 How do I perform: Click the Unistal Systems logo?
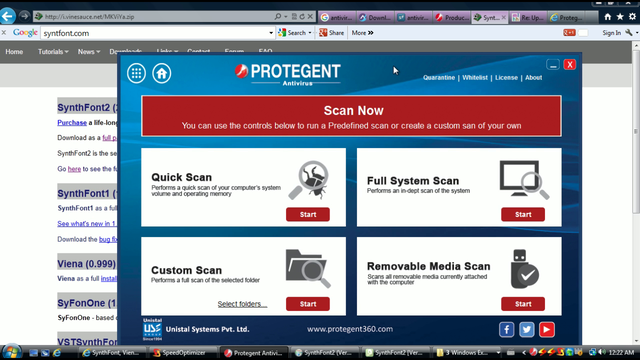click(152, 329)
